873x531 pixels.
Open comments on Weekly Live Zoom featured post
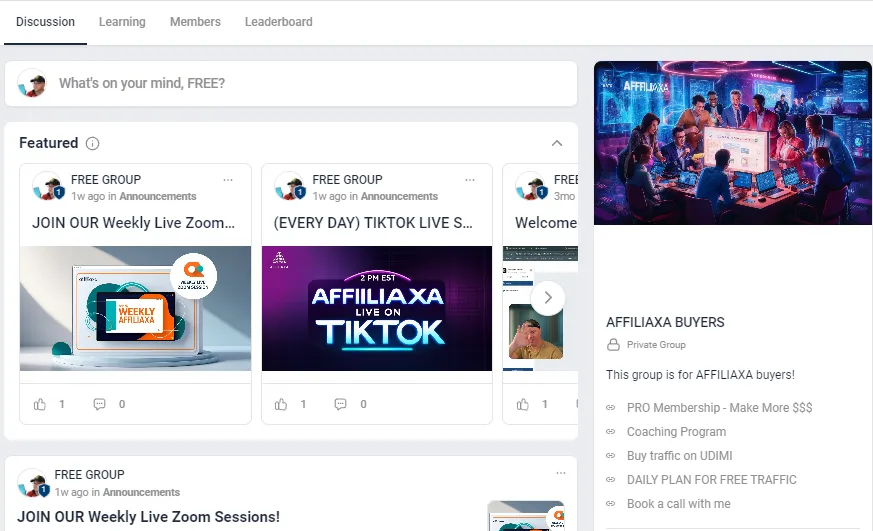click(x=100, y=404)
